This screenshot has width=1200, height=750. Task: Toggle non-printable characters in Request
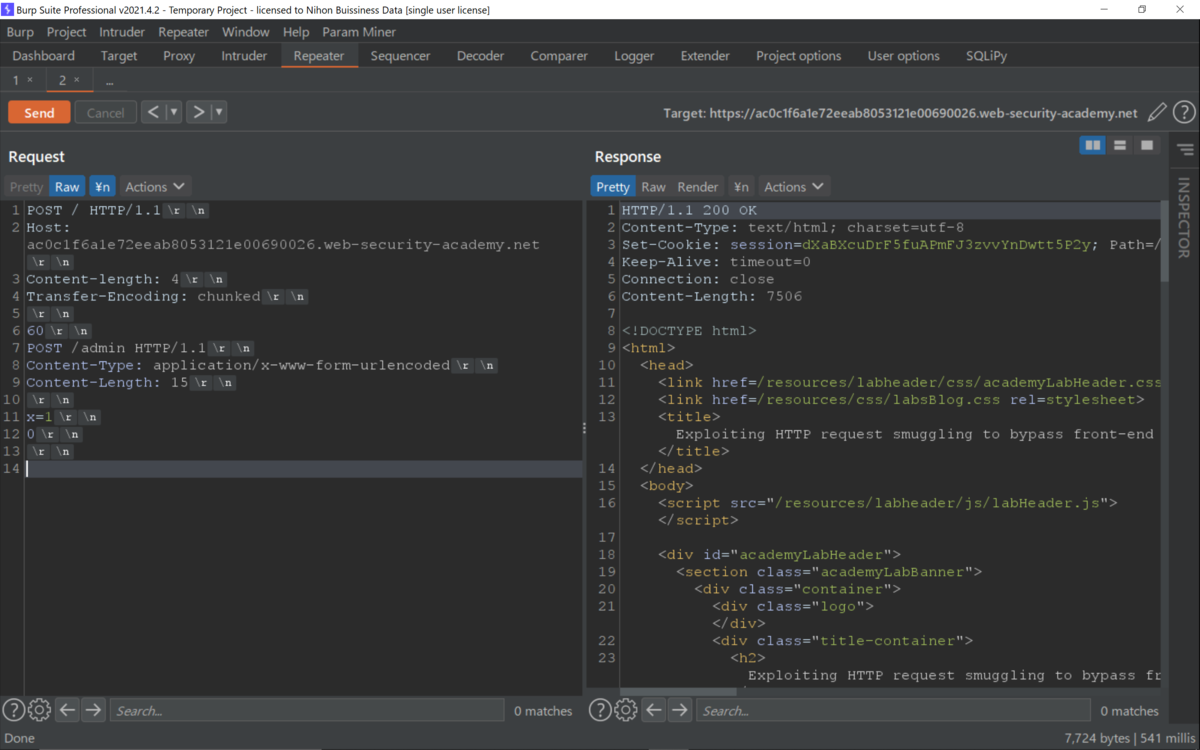pyautogui.click(x=102, y=187)
